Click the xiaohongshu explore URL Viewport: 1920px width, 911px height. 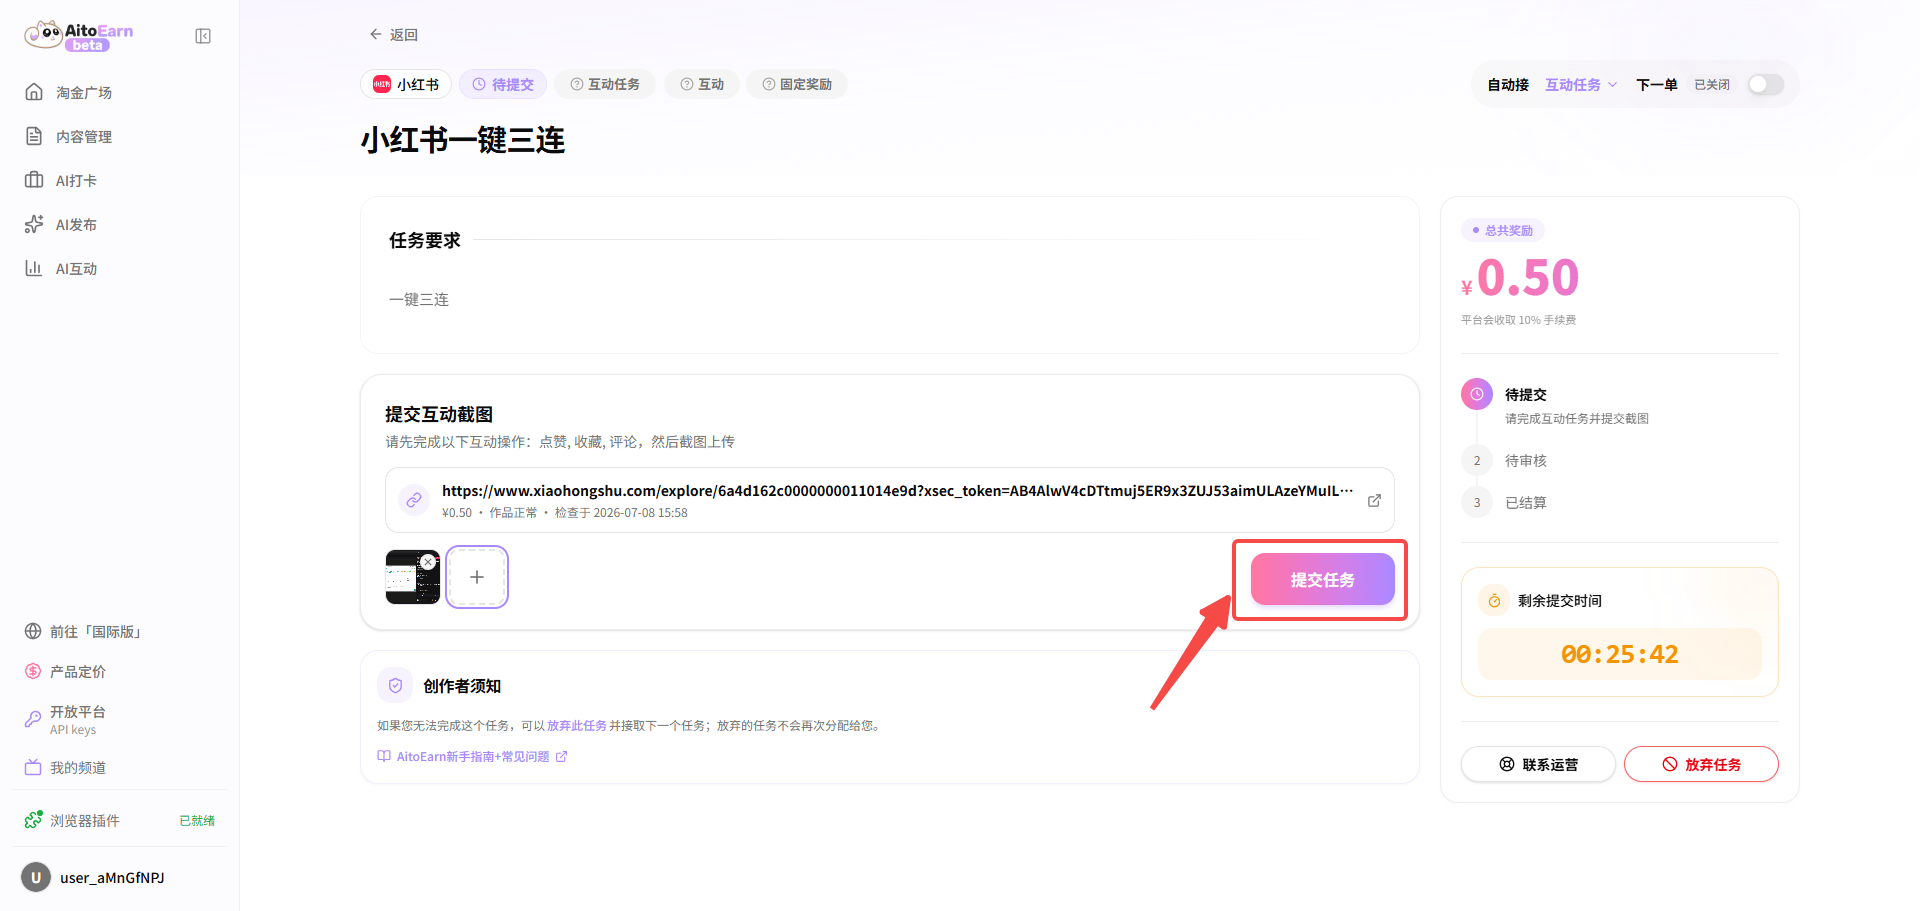click(897, 491)
